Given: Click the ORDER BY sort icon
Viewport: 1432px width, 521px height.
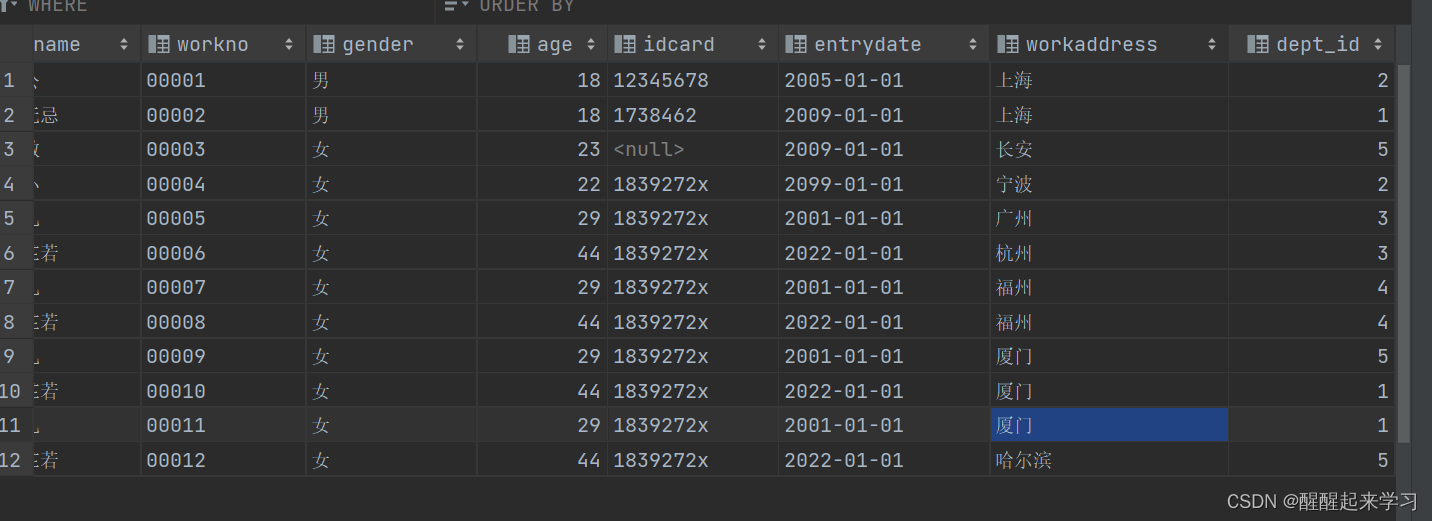Looking at the screenshot, I should [x=456, y=6].
